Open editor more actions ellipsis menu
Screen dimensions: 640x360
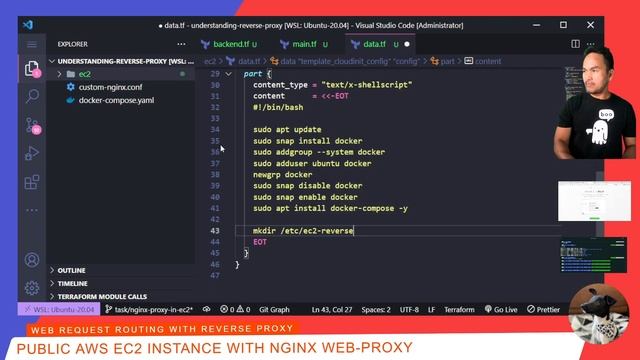[x=591, y=44]
